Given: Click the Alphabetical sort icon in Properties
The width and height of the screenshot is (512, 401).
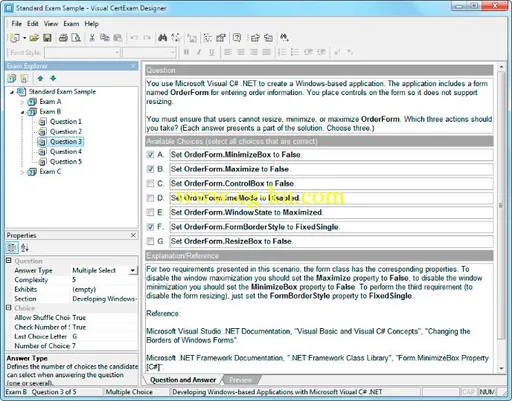Looking at the screenshot, I should coord(25,248).
